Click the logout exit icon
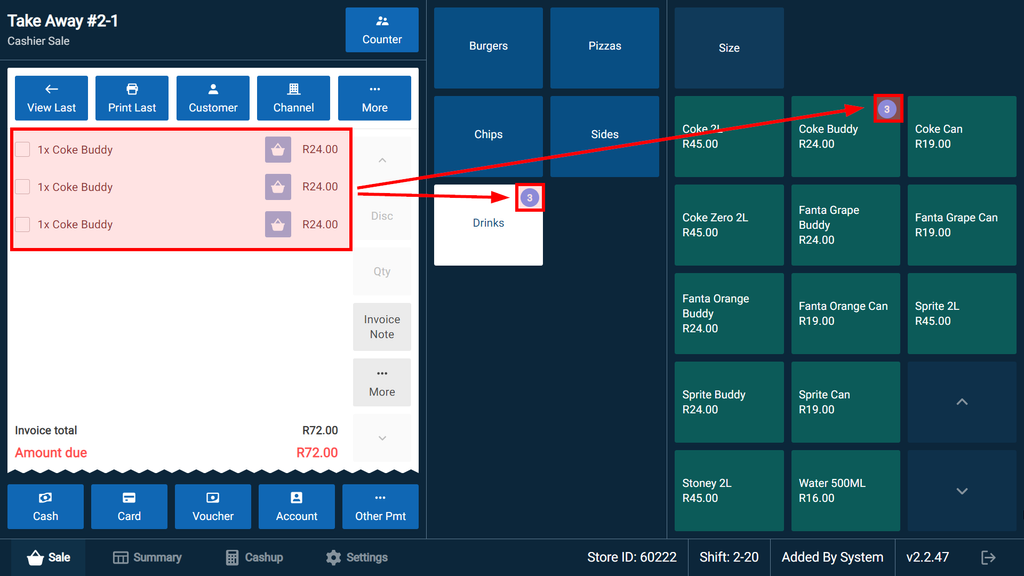The image size is (1024, 576). (989, 558)
